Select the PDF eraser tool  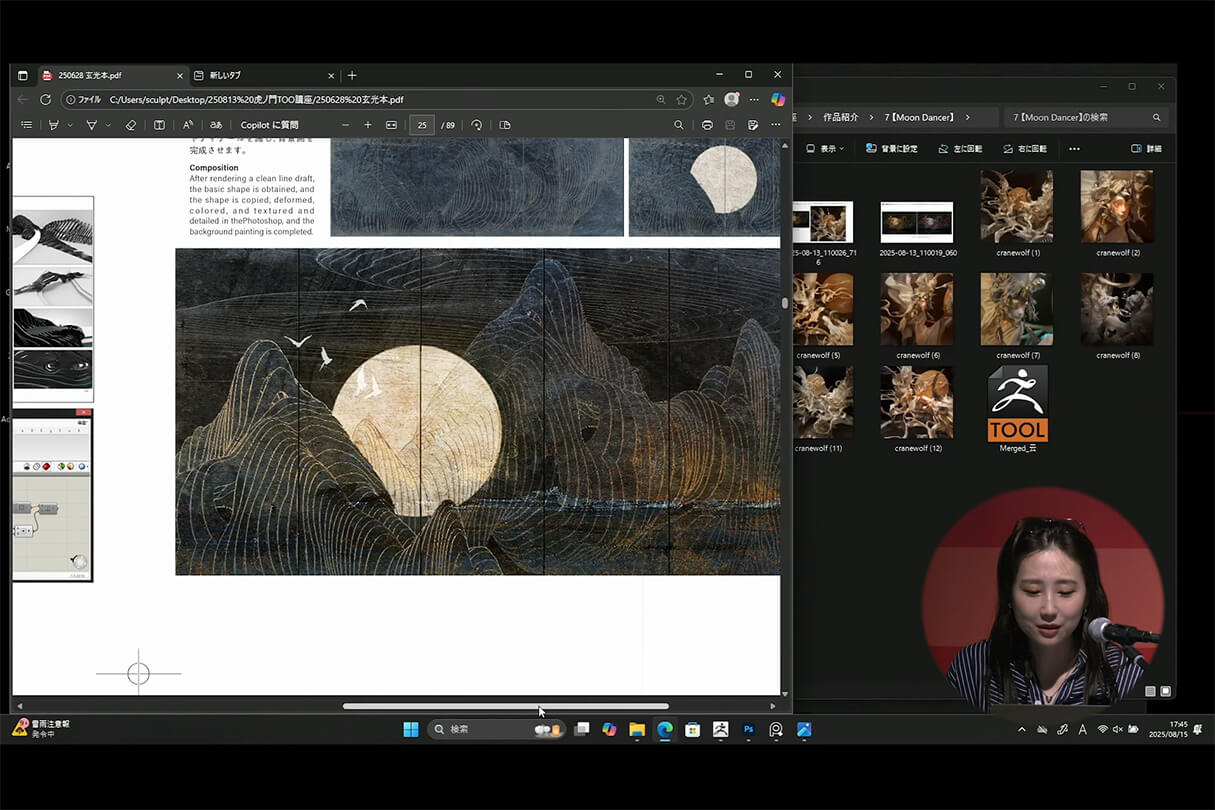click(130, 125)
